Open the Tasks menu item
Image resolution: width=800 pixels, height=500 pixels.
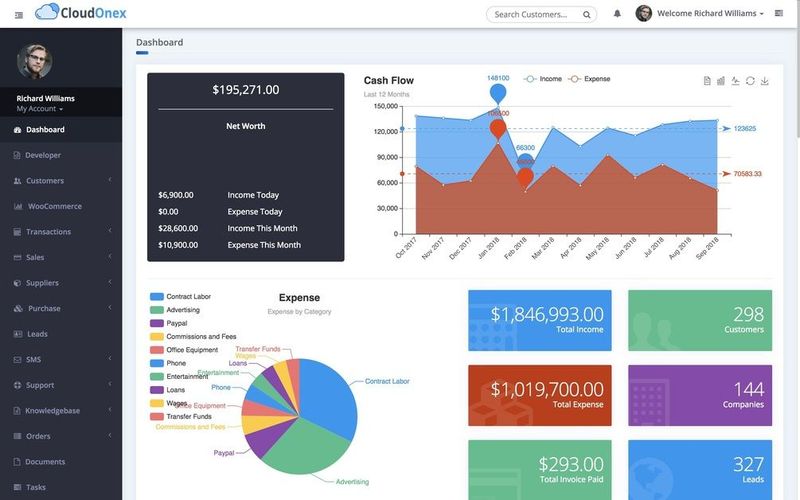point(61,487)
